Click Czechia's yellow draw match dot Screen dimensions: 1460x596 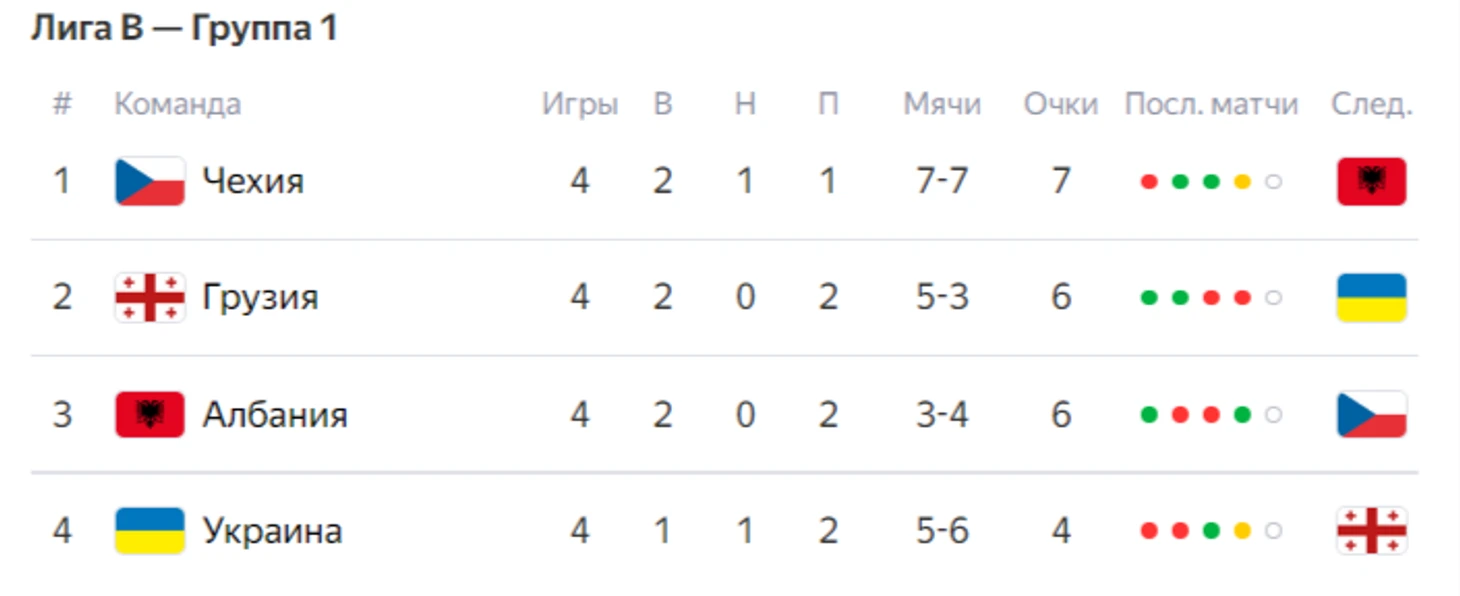1242,182
